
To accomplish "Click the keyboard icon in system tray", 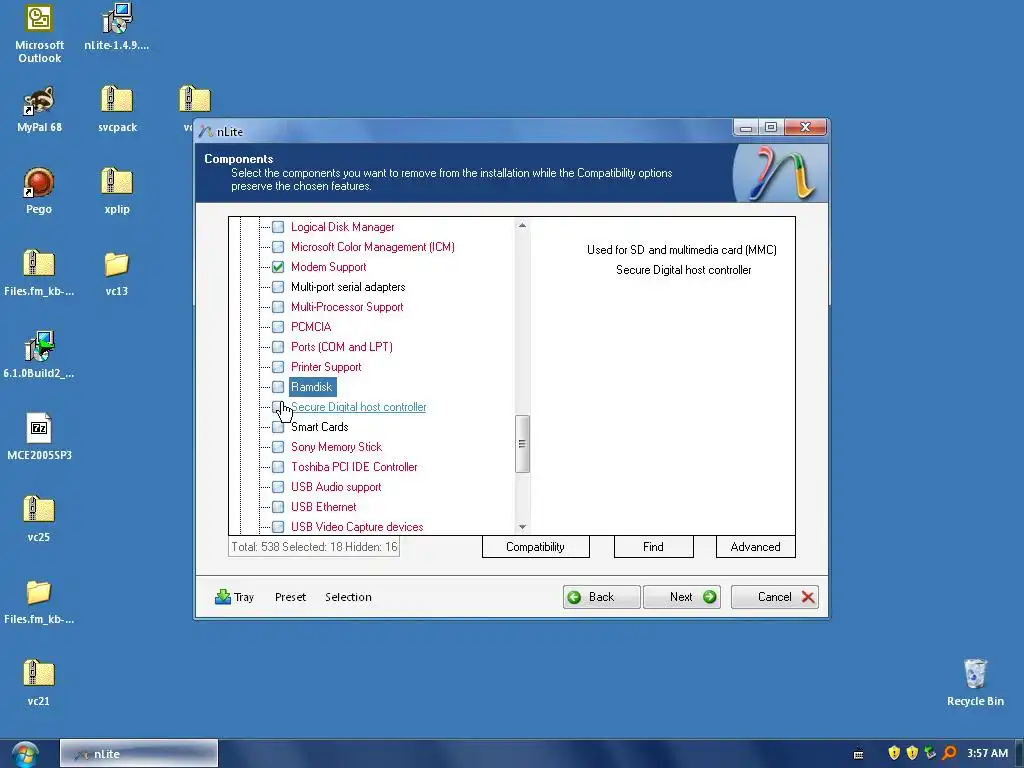I will click(859, 754).
